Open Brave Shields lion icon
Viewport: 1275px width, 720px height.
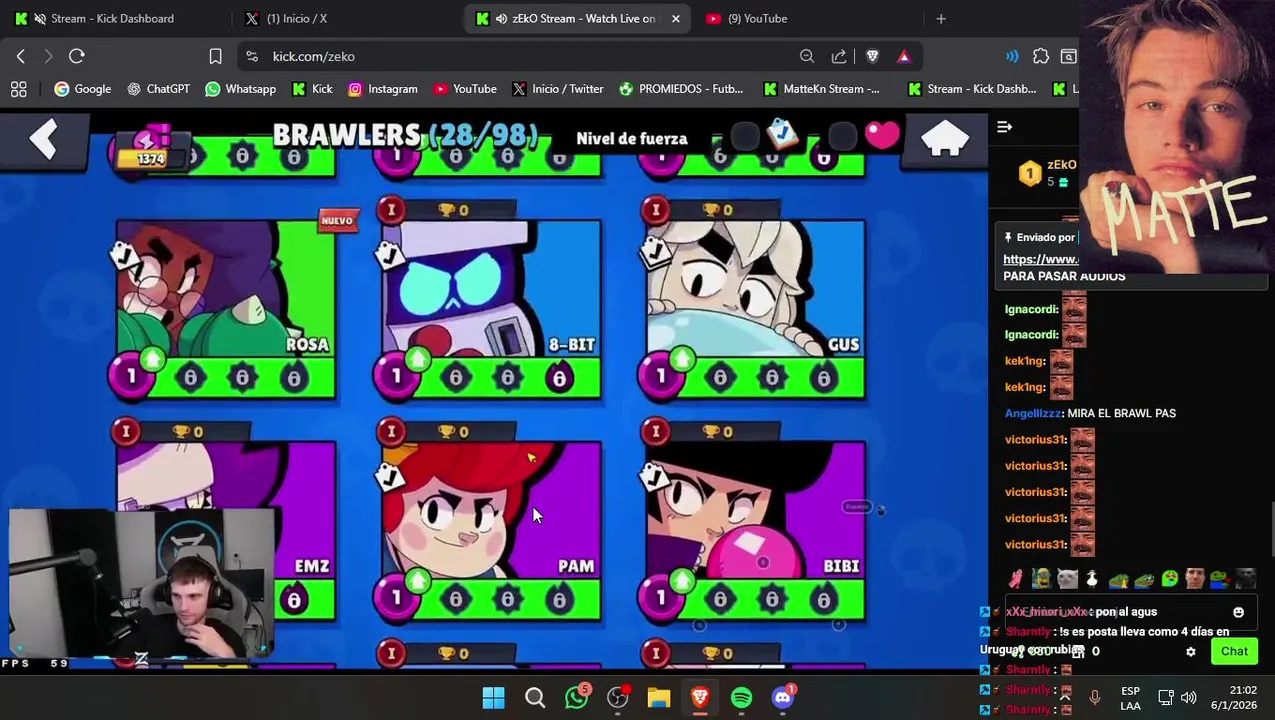[x=872, y=56]
